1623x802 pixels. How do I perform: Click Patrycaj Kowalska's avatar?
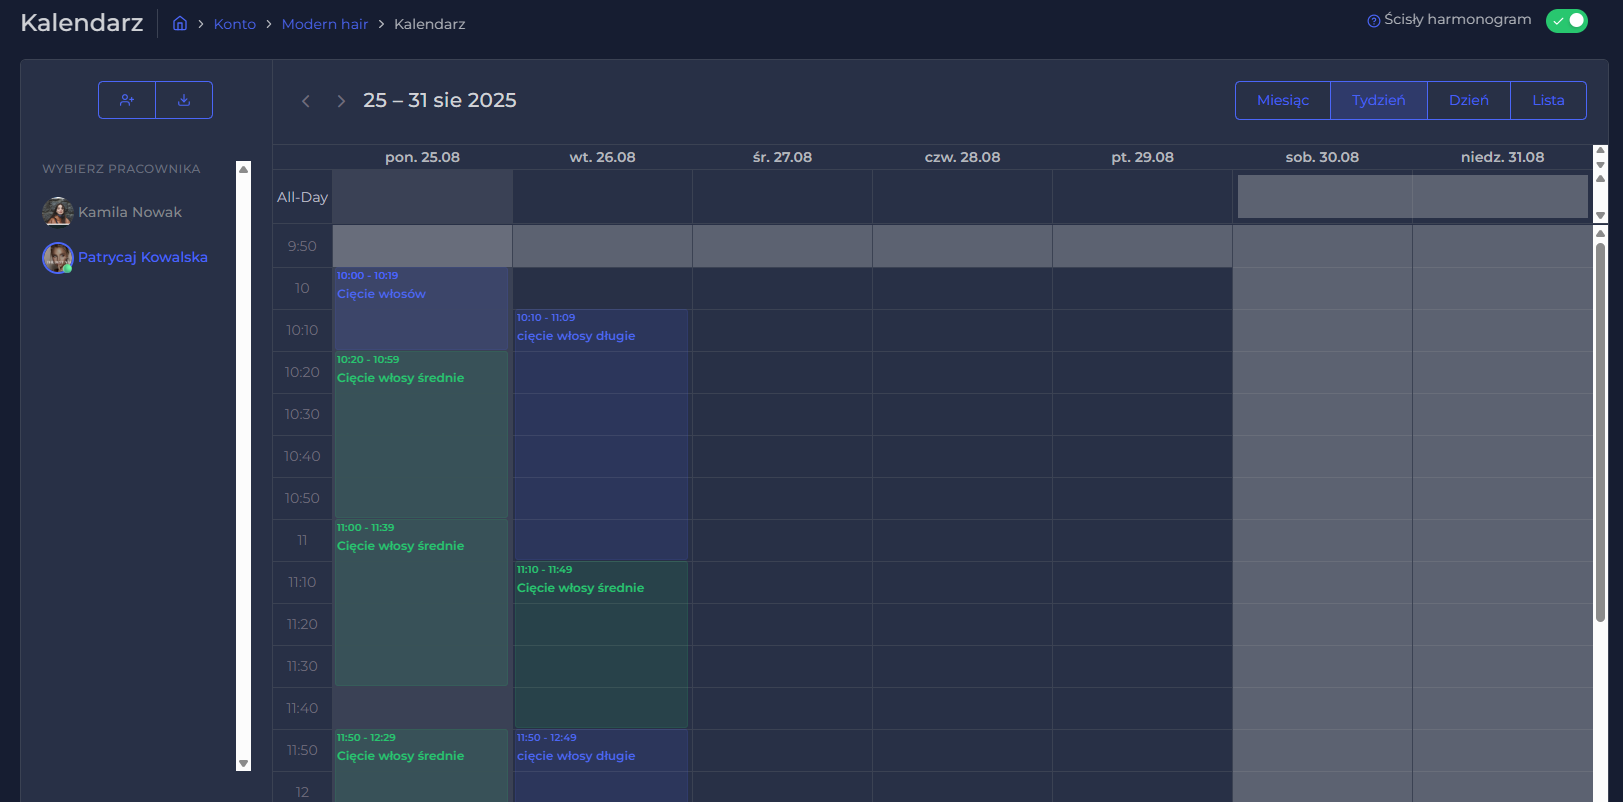58,257
